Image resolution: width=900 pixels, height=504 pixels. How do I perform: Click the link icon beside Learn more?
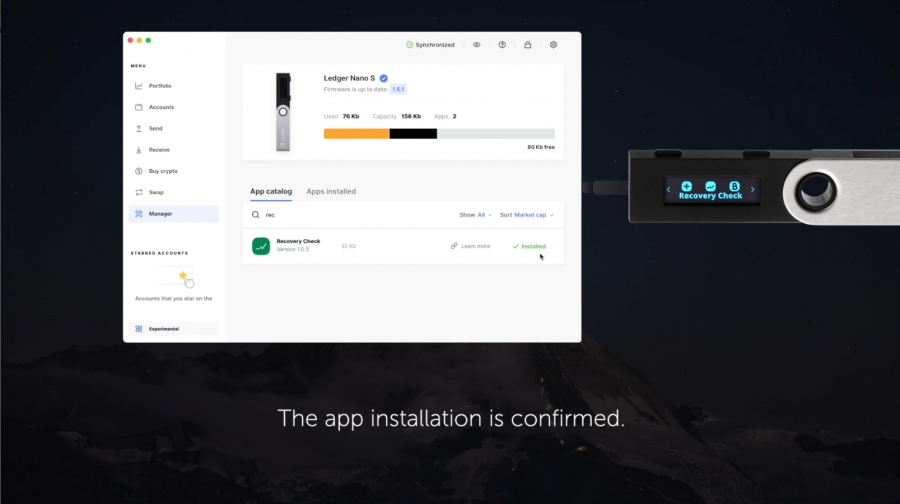coord(454,246)
